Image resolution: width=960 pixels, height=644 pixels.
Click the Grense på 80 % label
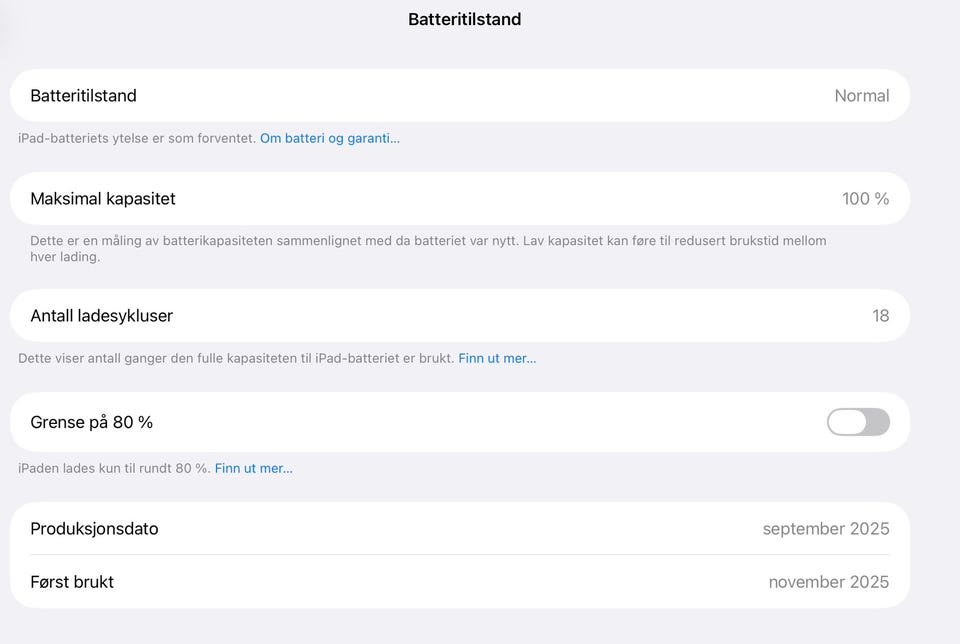[x=91, y=422]
